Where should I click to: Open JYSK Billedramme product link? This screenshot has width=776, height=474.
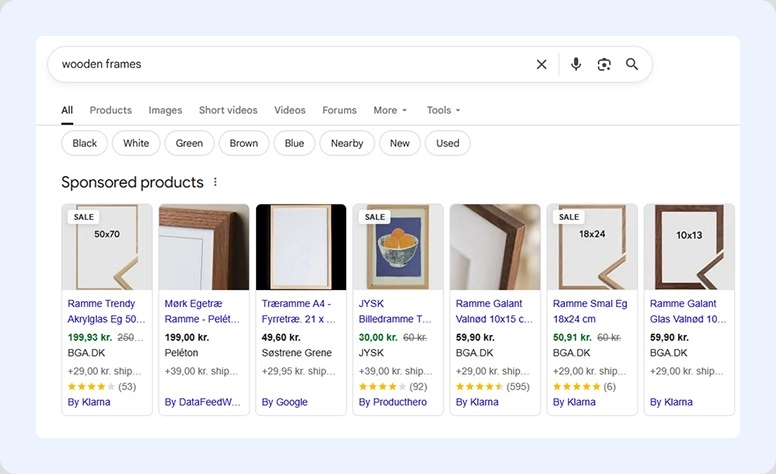coord(395,311)
